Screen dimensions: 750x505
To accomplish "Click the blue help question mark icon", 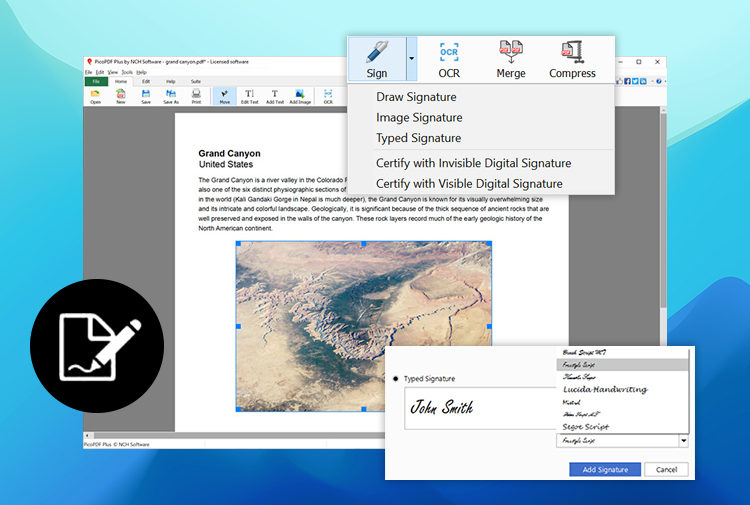I will pos(659,81).
